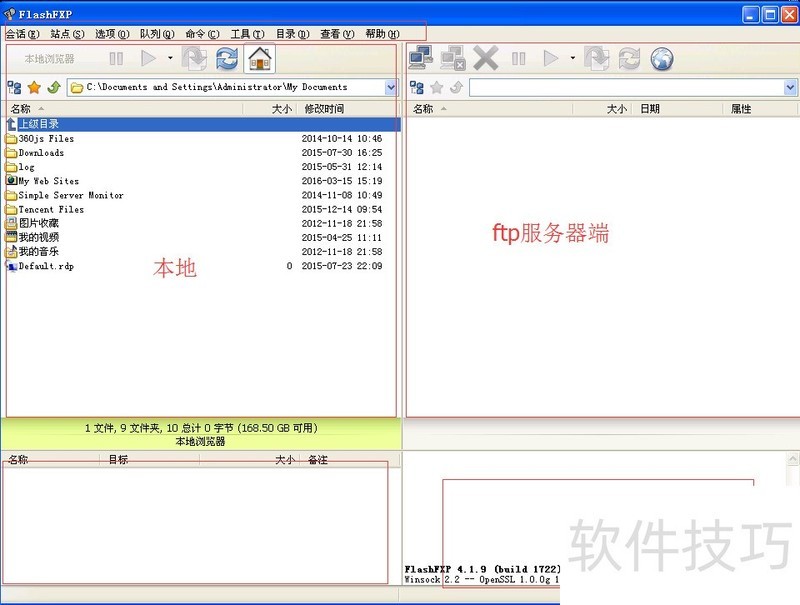The height and width of the screenshot is (605, 800).
Task: Abort the transfer with the X icon
Action: pos(485,58)
